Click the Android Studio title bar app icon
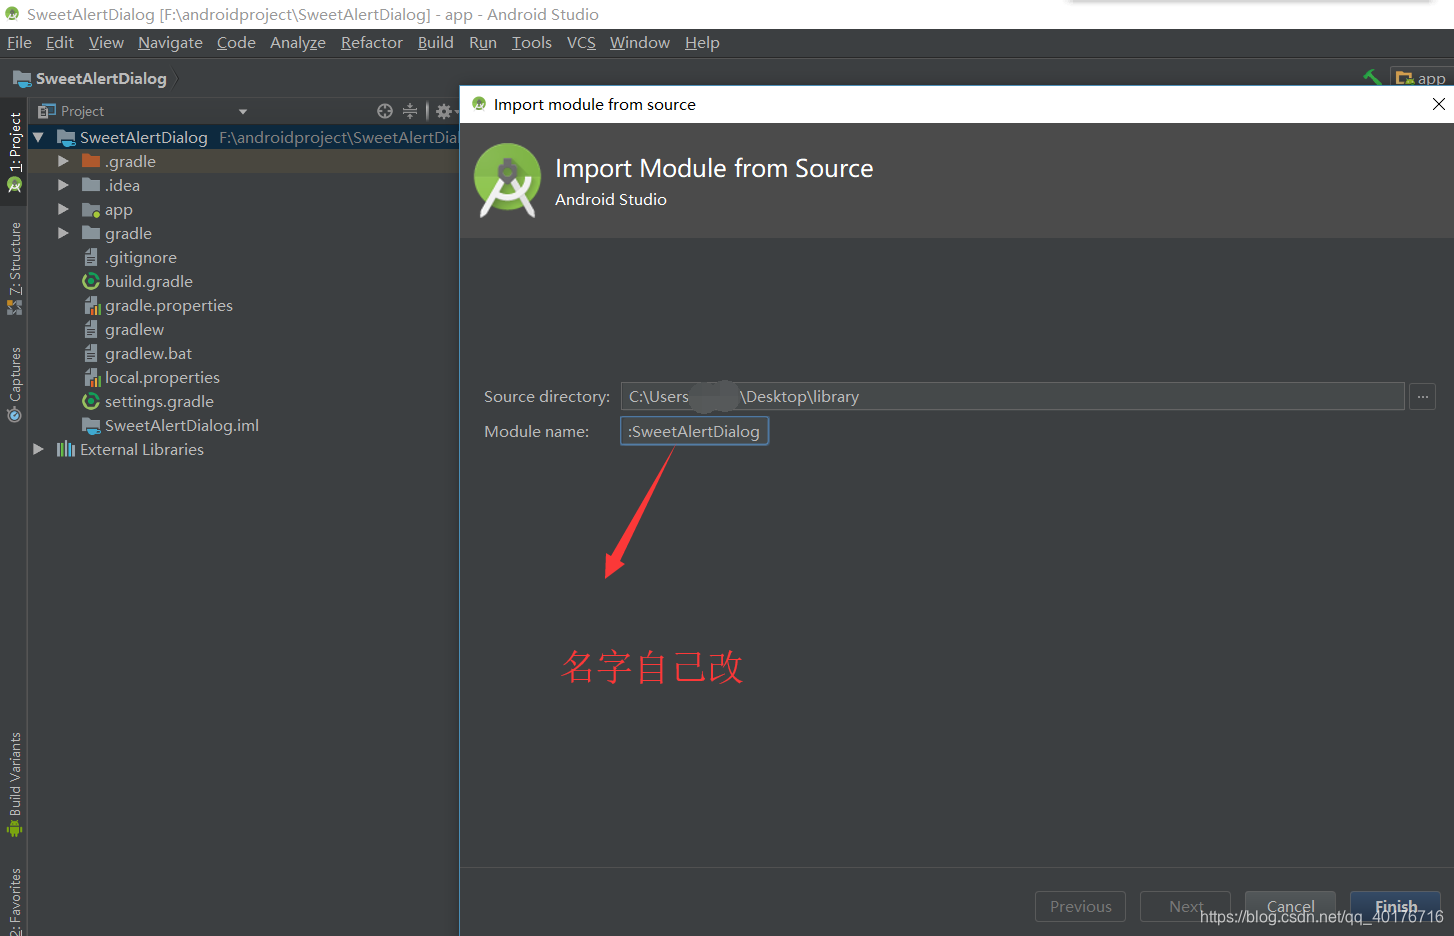The height and width of the screenshot is (936, 1454). [12, 14]
